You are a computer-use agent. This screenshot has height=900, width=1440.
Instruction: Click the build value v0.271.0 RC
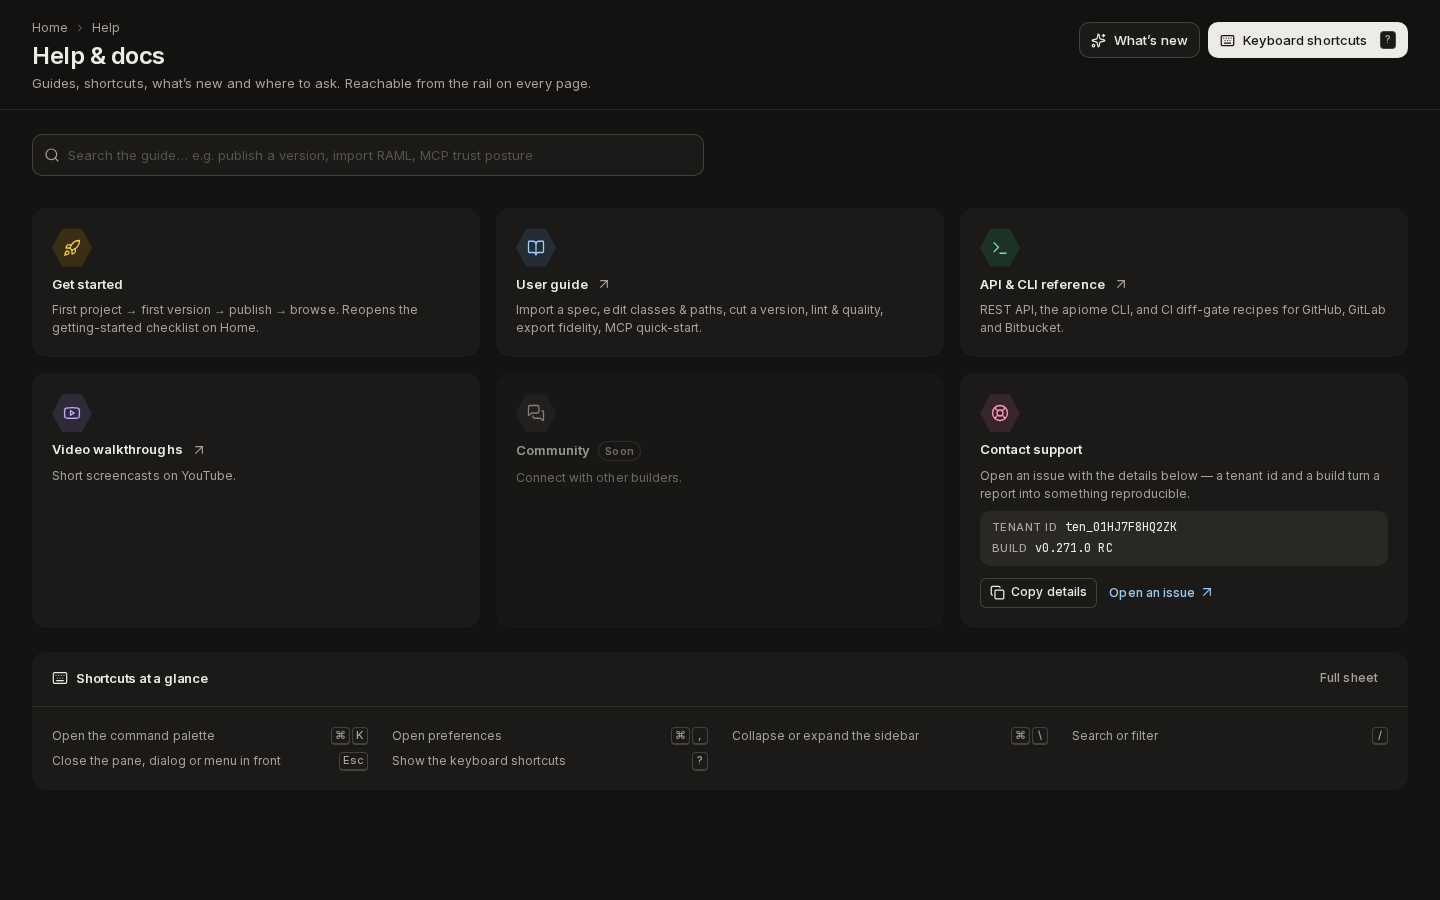pos(1074,548)
